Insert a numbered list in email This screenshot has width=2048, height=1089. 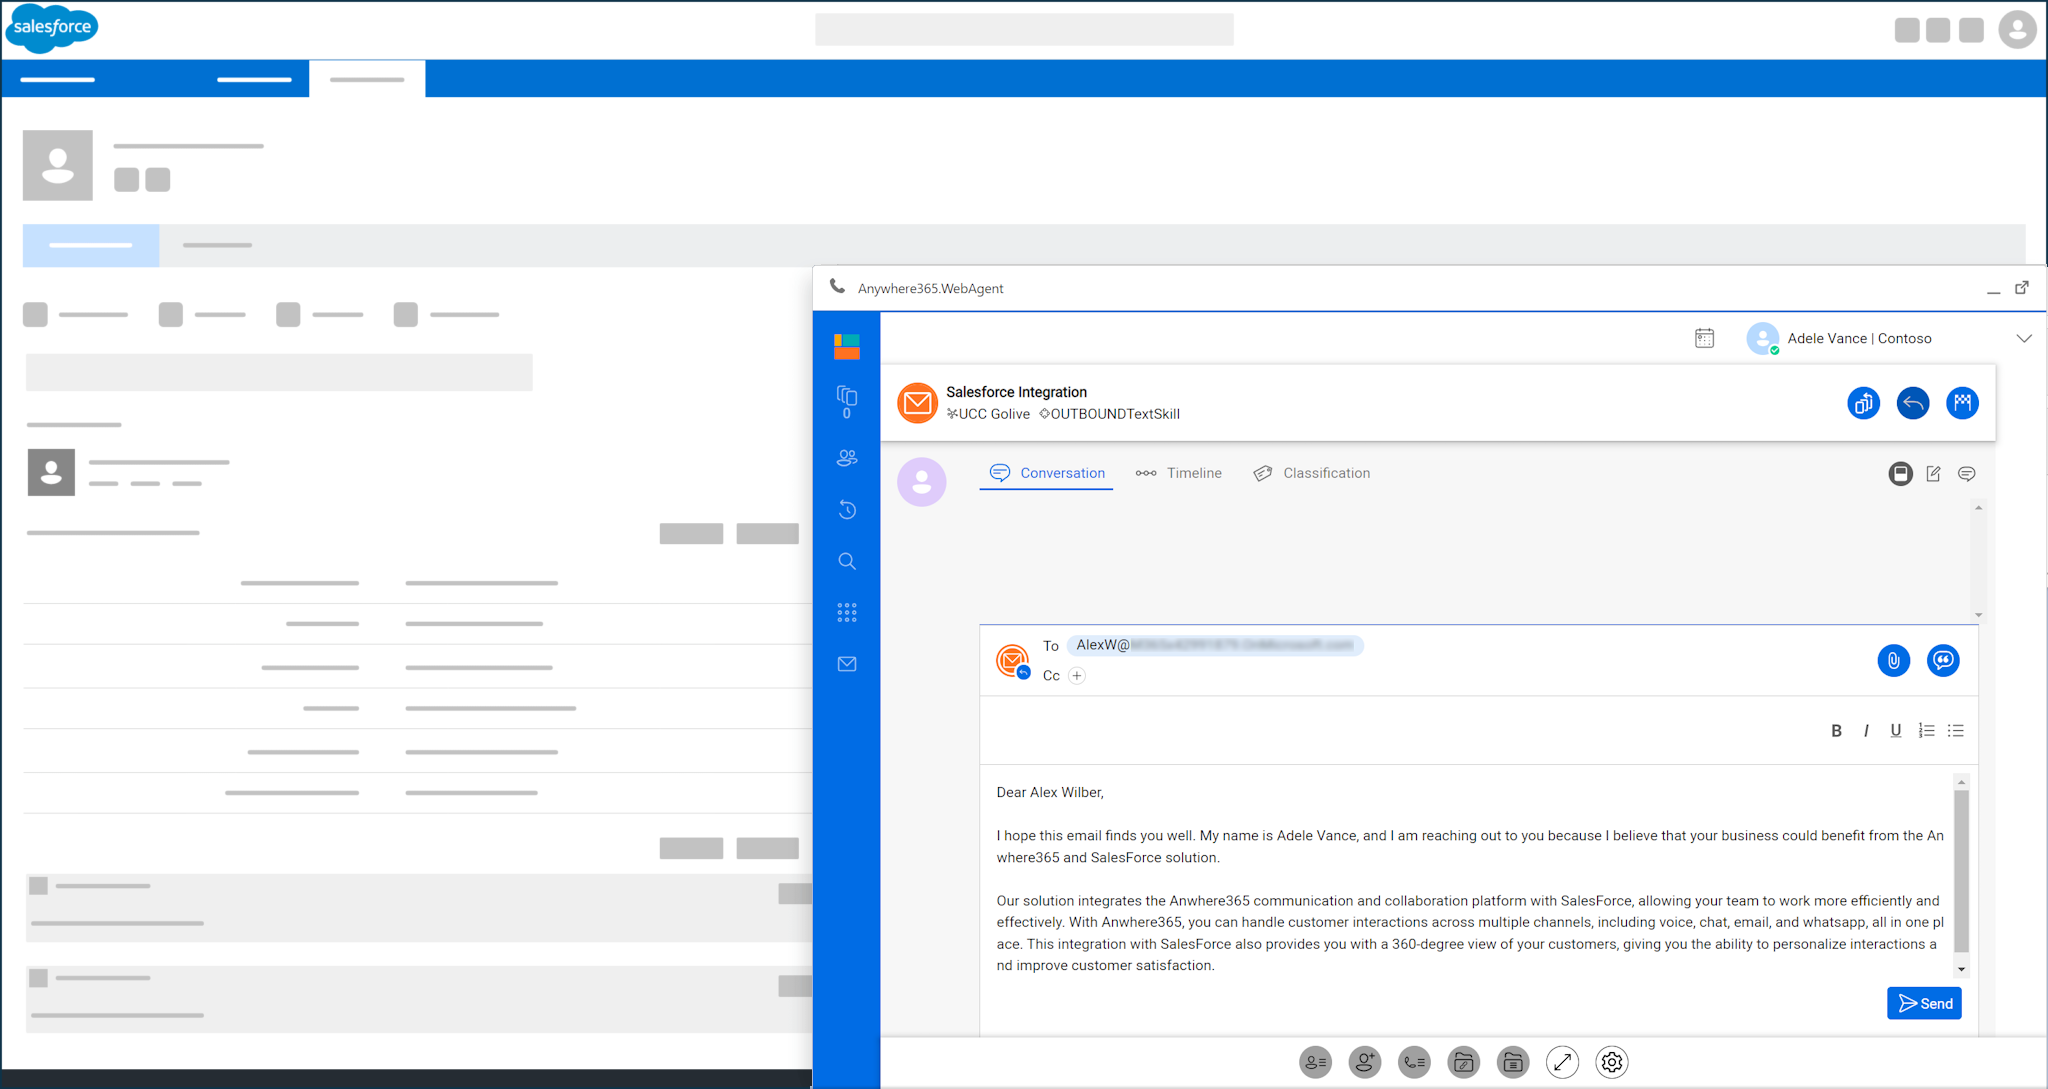click(1926, 731)
